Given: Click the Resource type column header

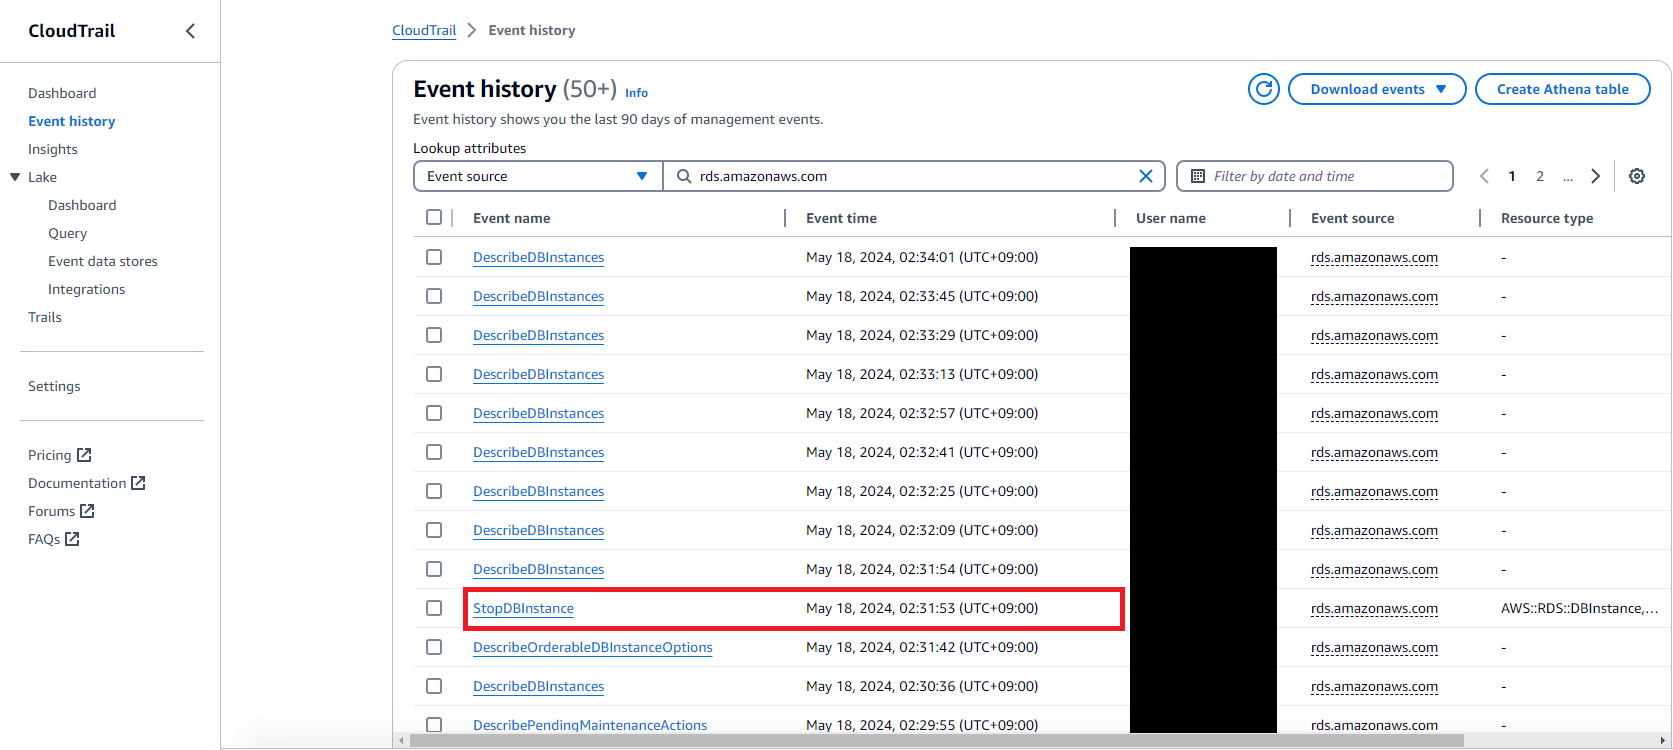Looking at the screenshot, I should 1547,218.
